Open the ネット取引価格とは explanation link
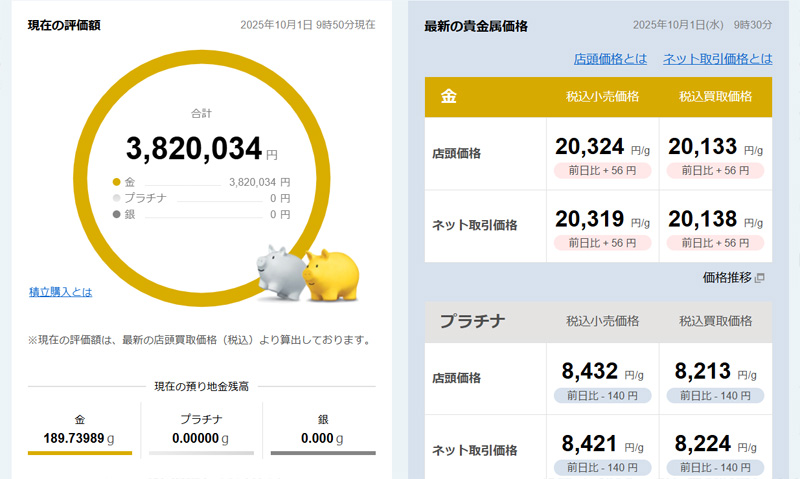The width and height of the screenshot is (800, 479). click(x=717, y=59)
